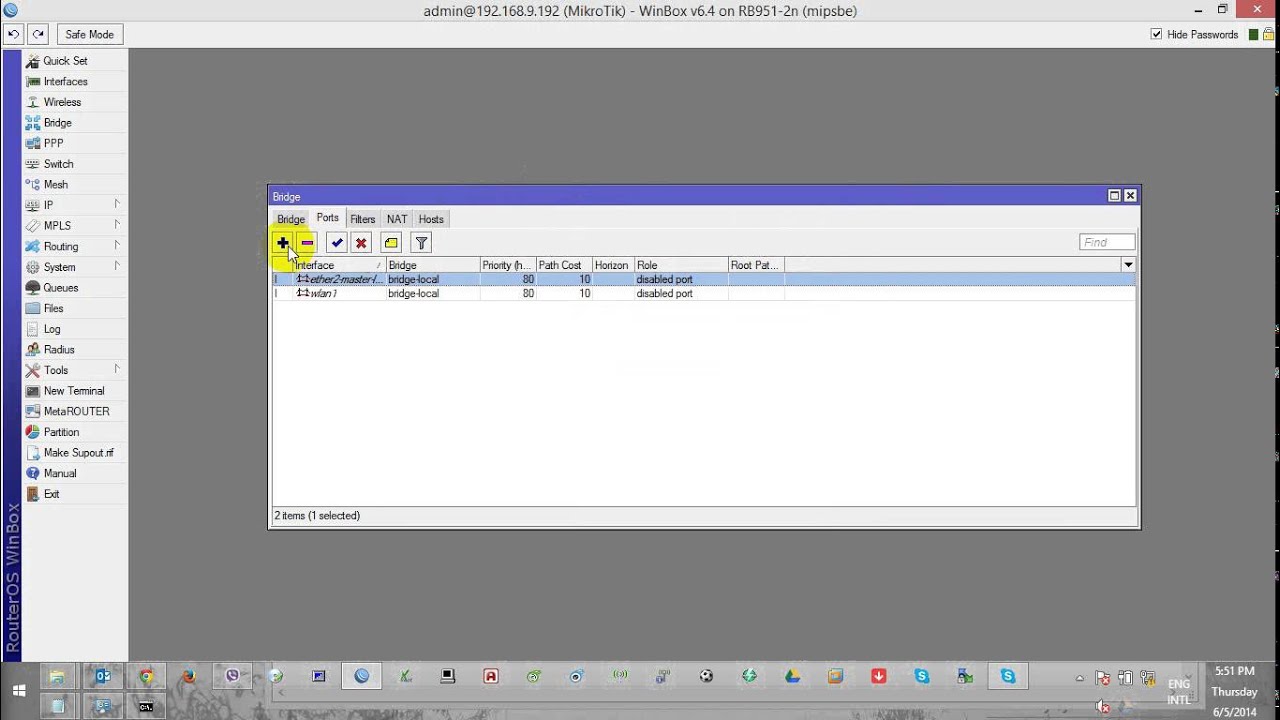Expand the Routing submenu
1280x720 pixels.
pos(75,246)
